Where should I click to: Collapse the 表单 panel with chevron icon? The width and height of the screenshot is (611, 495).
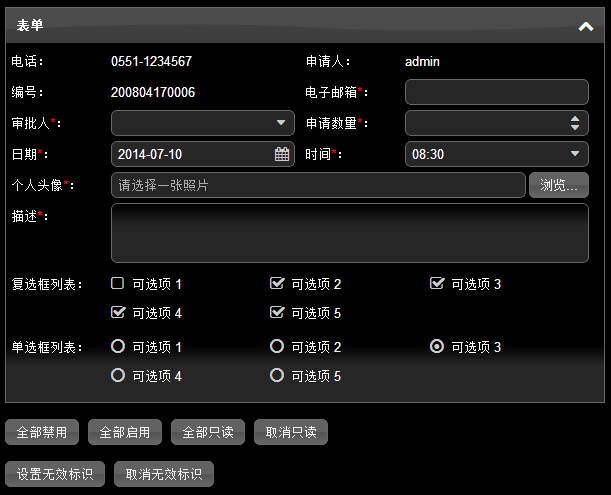click(586, 27)
